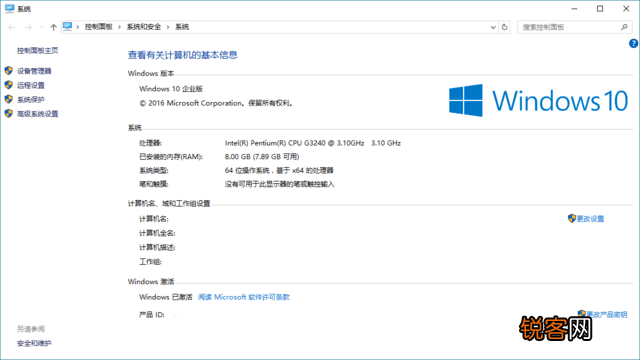
Task: Read Microsoft software license terms link
Action: (x=244, y=297)
